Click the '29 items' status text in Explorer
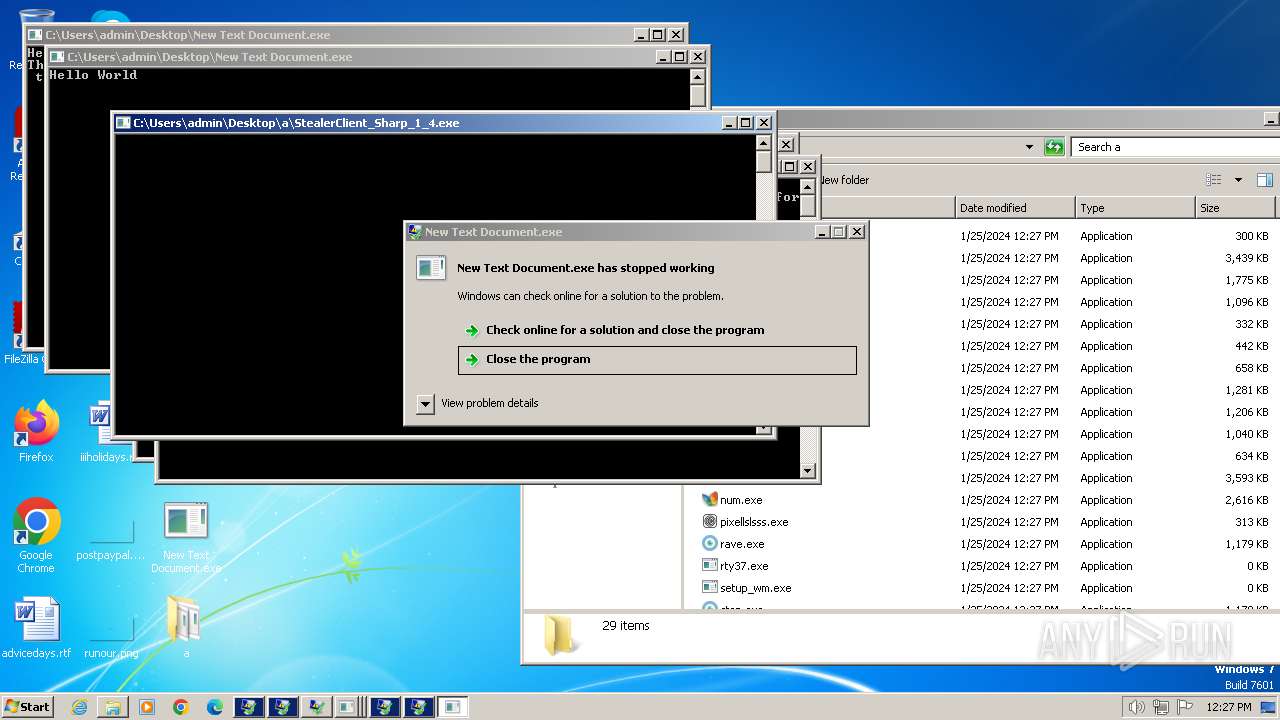This screenshot has width=1280, height=720. 626,626
